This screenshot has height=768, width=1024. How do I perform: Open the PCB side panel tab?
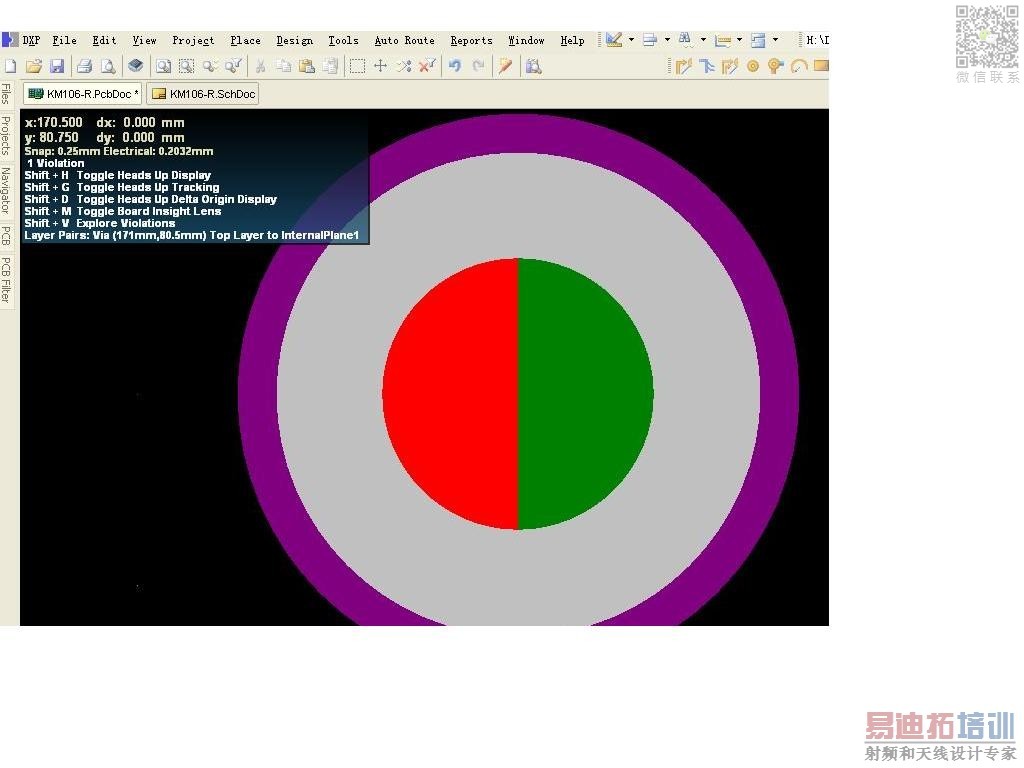[x=7, y=236]
